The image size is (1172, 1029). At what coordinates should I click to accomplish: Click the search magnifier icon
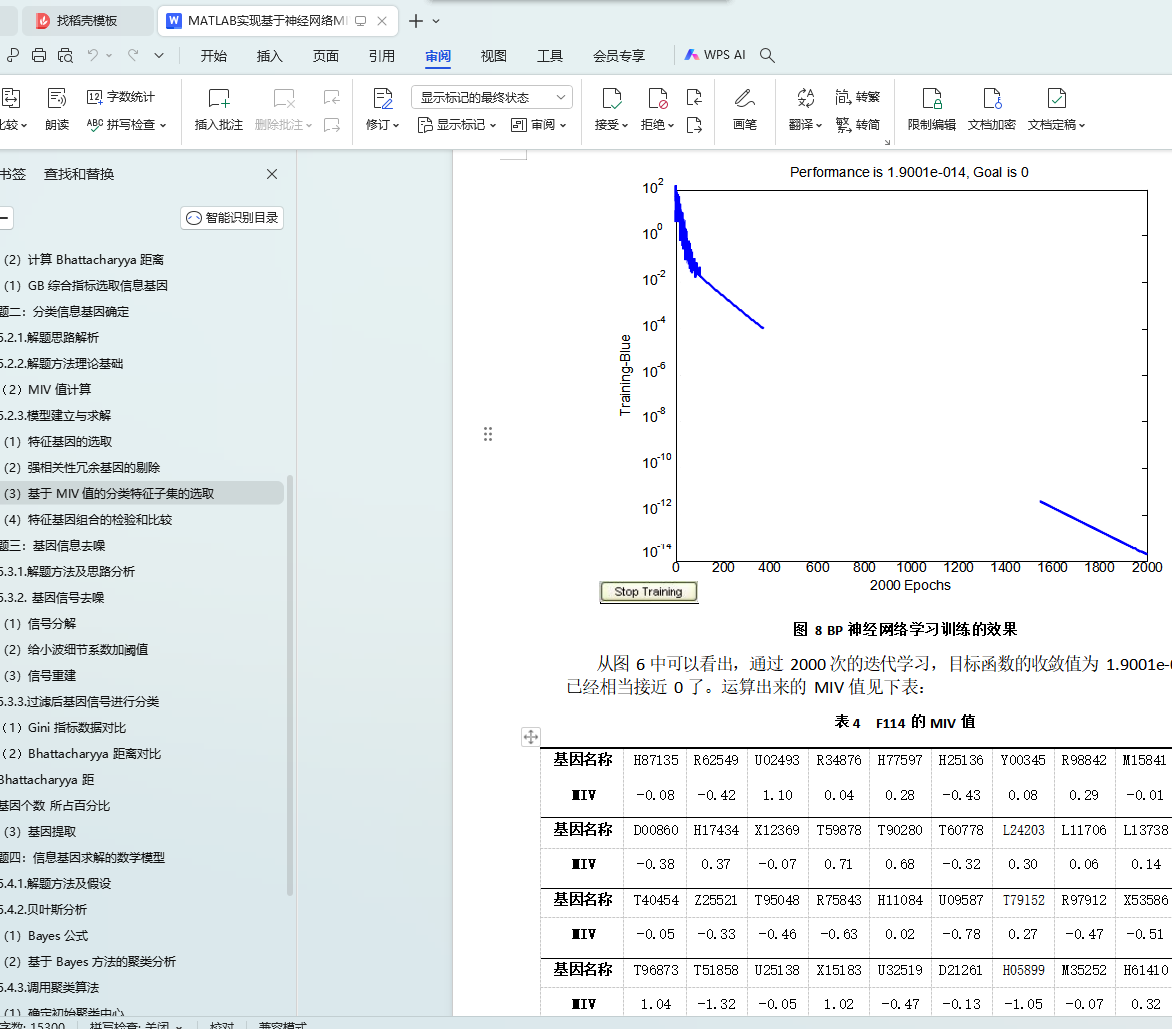(767, 55)
